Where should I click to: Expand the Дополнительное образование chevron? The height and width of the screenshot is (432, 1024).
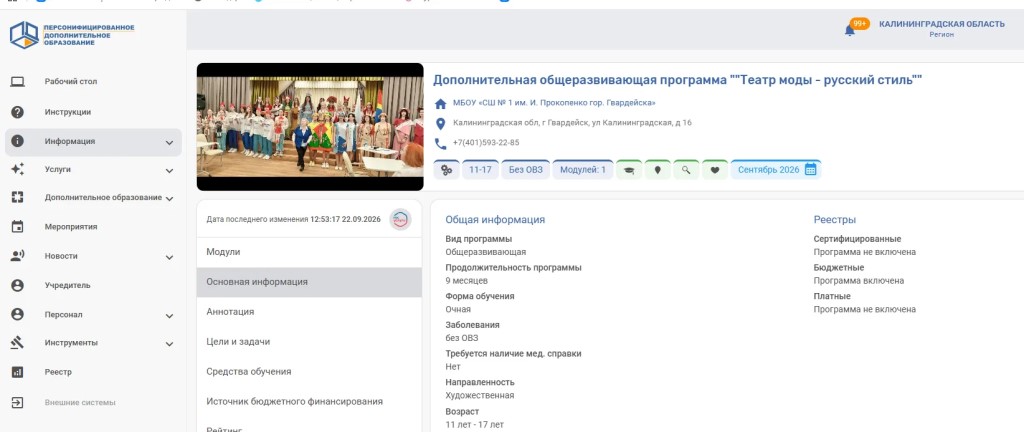(169, 198)
